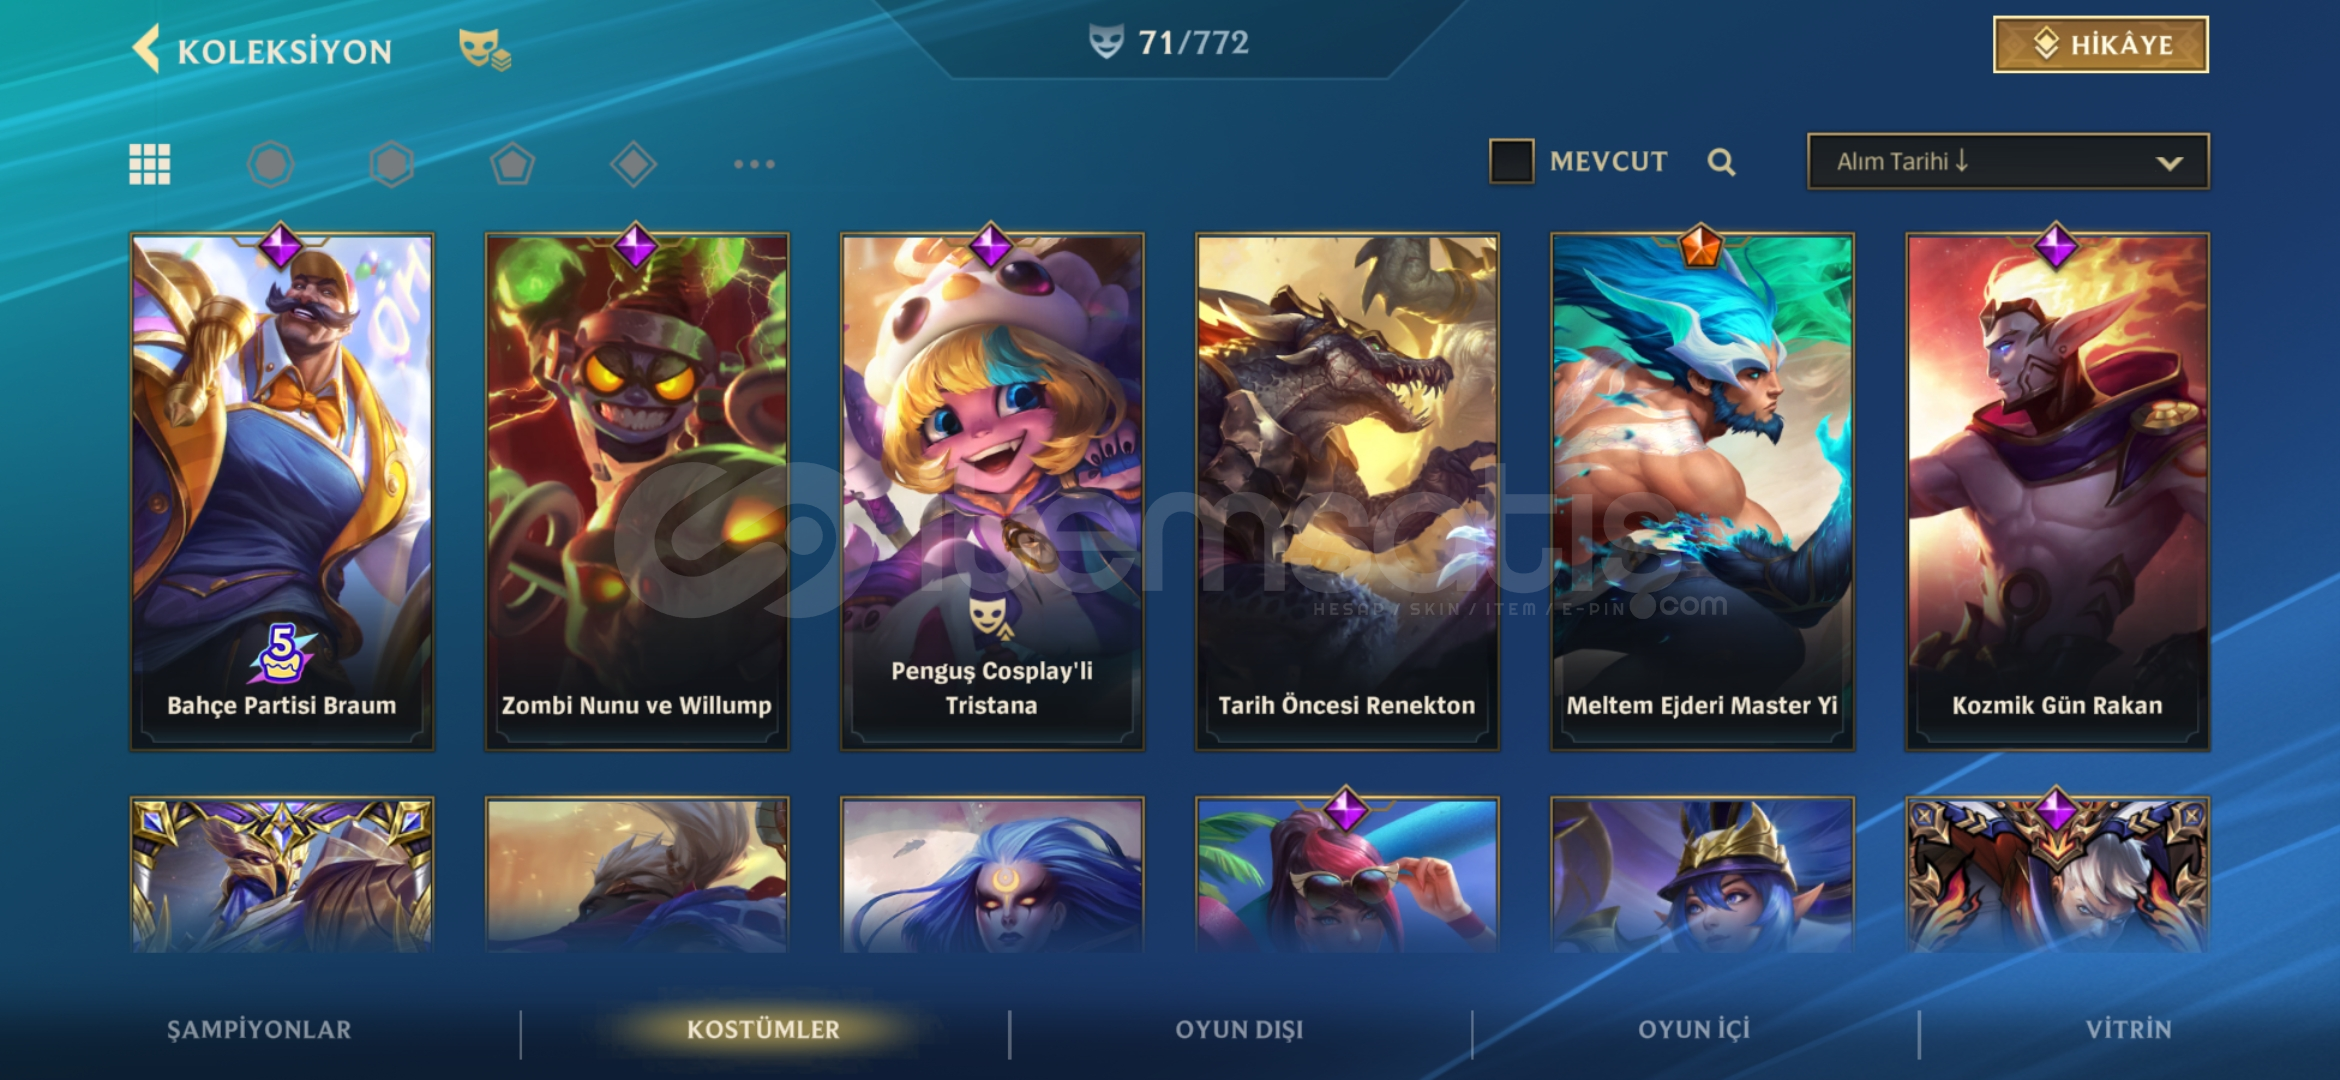The width and height of the screenshot is (2340, 1080).
Task: Show more filters with three dots
Action: coord(754,164)
